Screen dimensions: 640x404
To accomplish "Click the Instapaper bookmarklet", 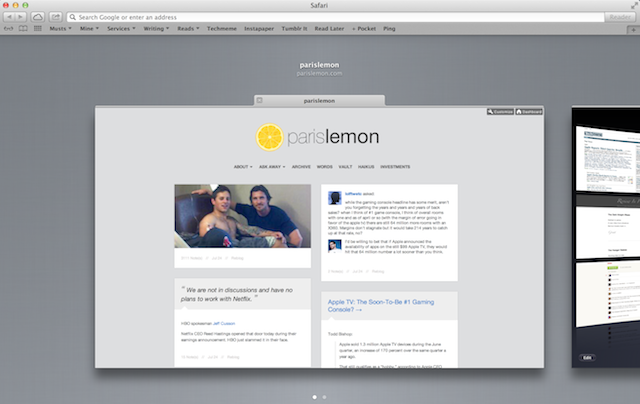I will click(259, 29).
